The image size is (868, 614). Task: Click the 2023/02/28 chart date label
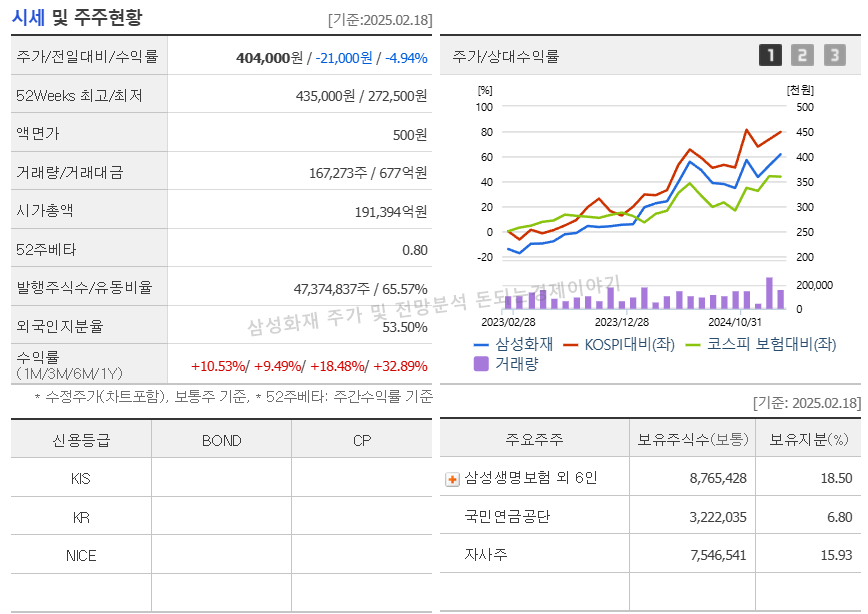click(508, 322)
